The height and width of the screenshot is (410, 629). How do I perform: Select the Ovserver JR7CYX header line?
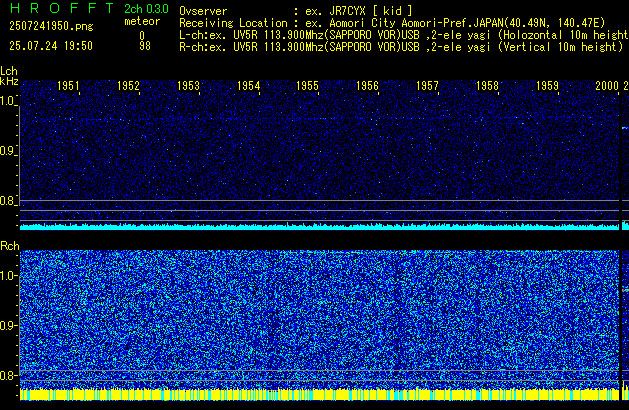[296, 11]
